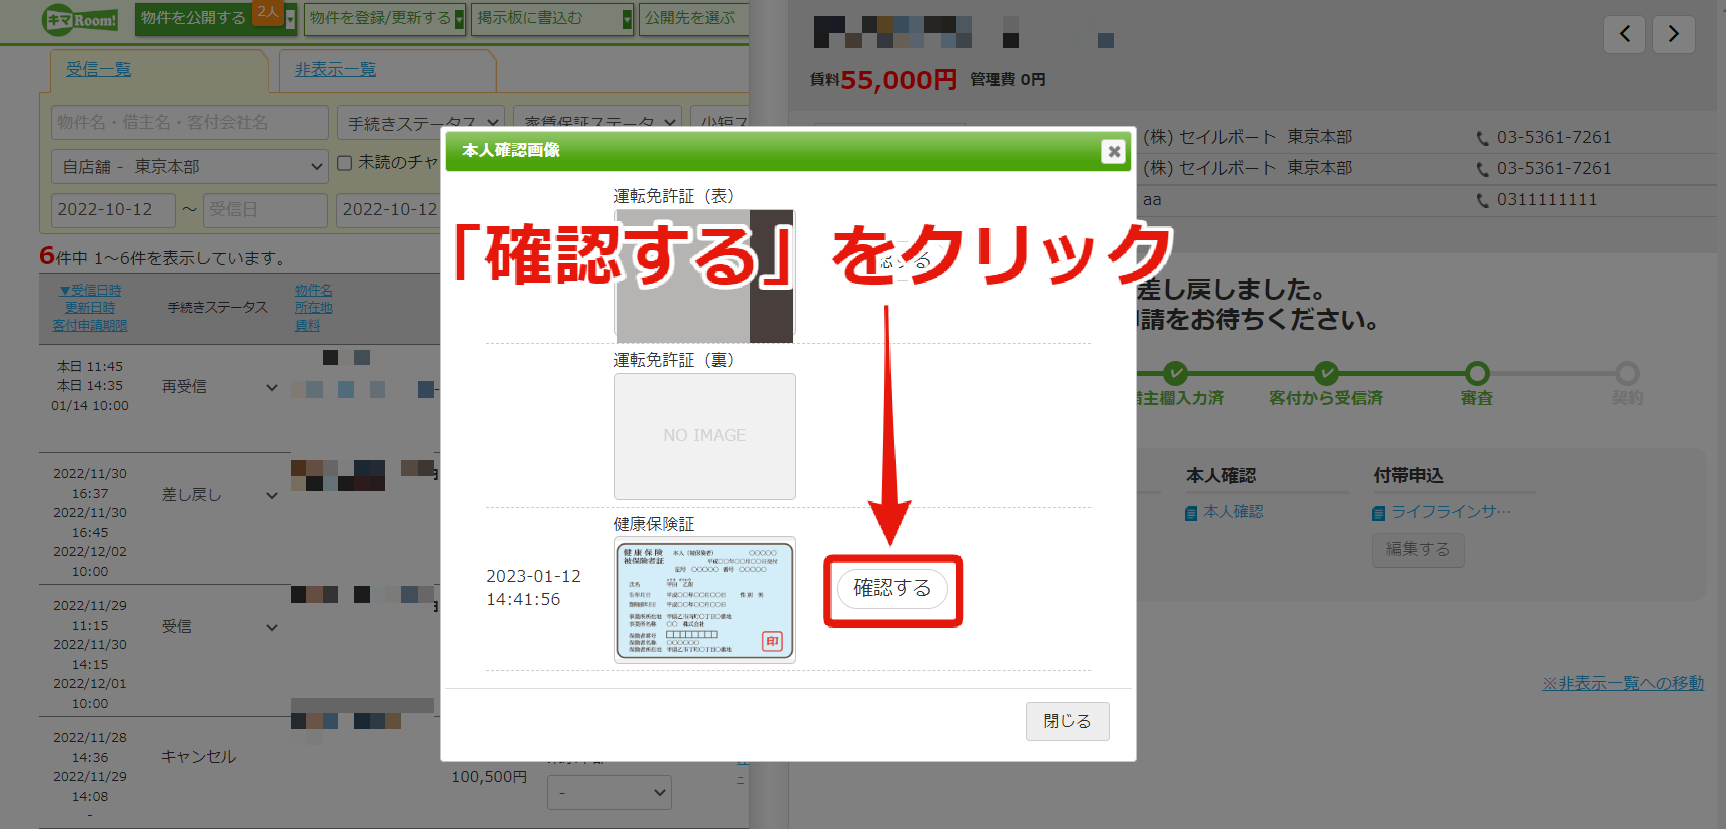Open the 手続きステータス filter dropdown

421,123
